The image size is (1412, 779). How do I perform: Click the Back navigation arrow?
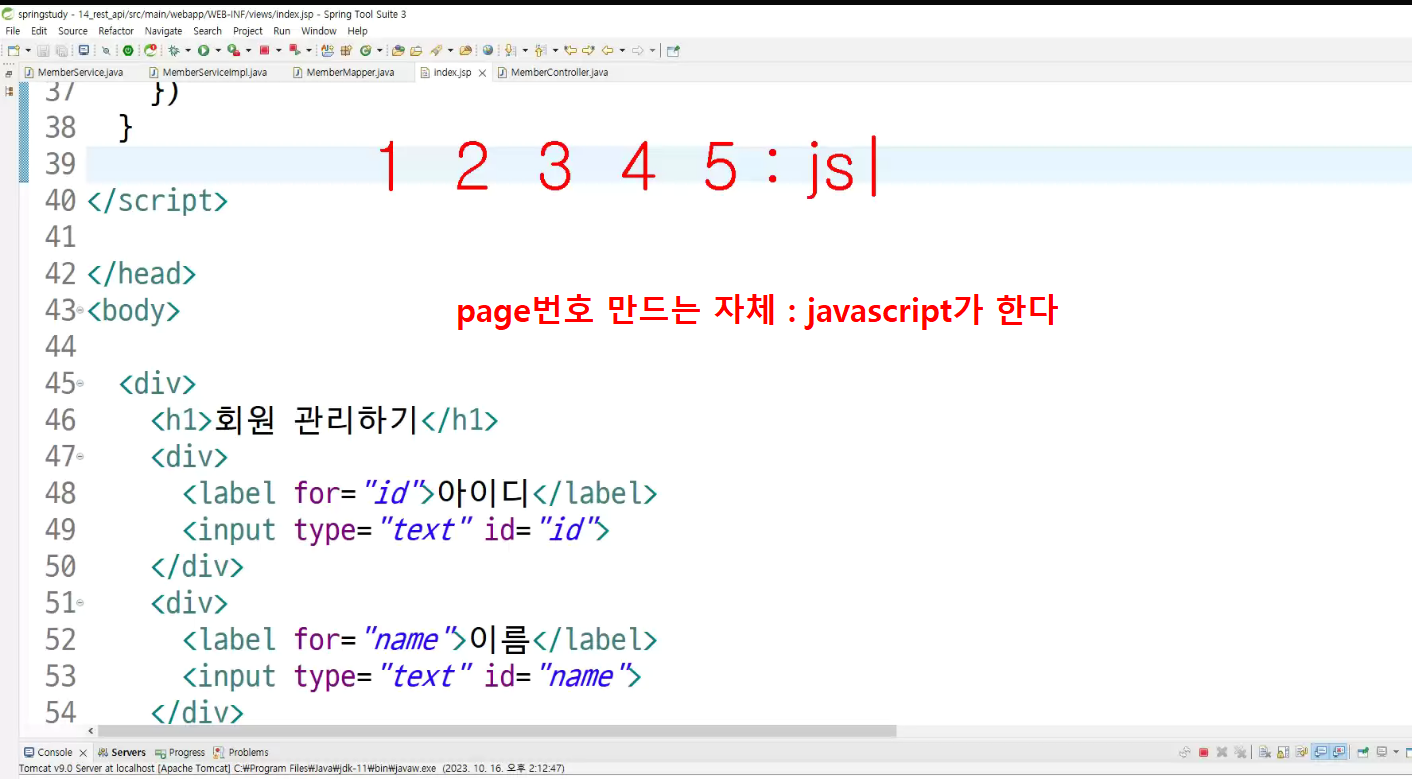point(607,50)
